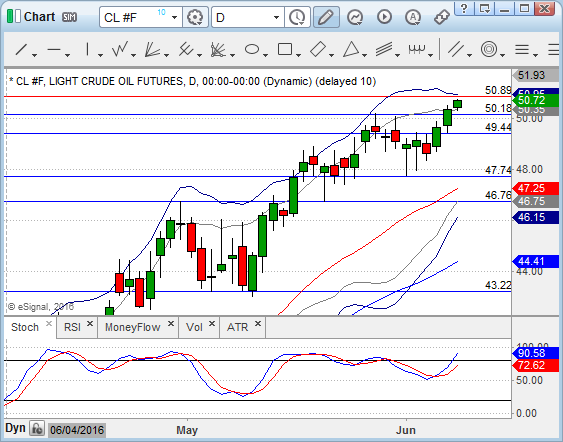Screen dimensions: 563x442
Task: Click the gray 51.93 price marker
Action: [x=536, y=75]
